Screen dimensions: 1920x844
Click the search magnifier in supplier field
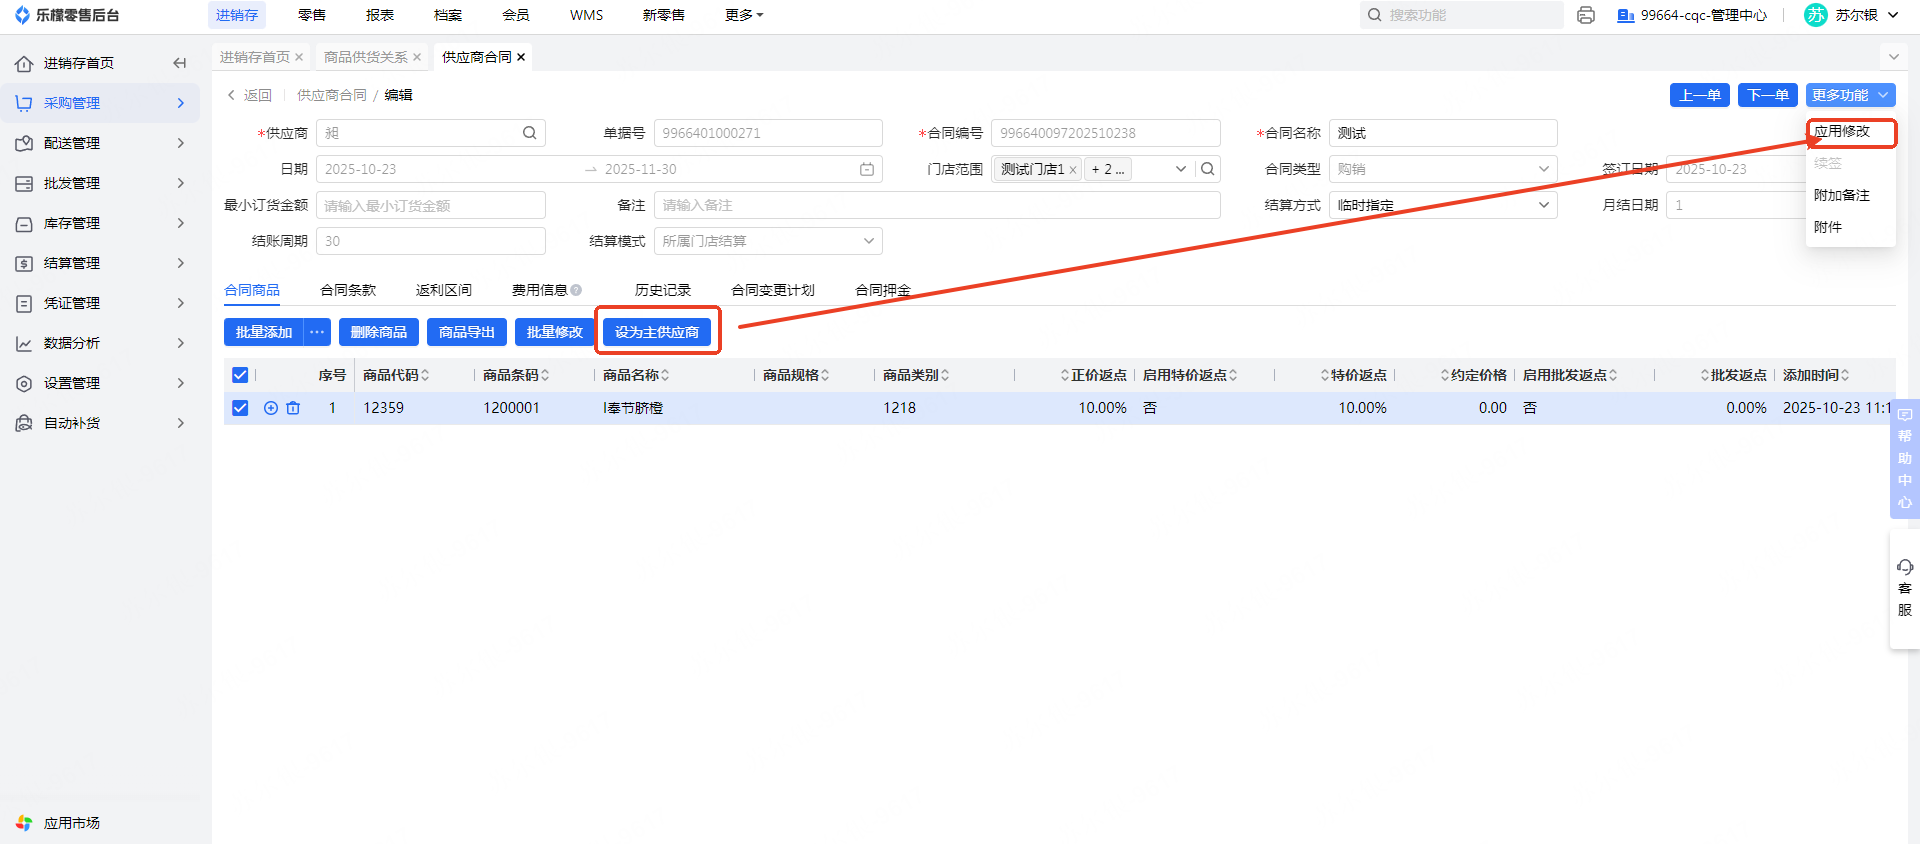click(x=529, y=133)
